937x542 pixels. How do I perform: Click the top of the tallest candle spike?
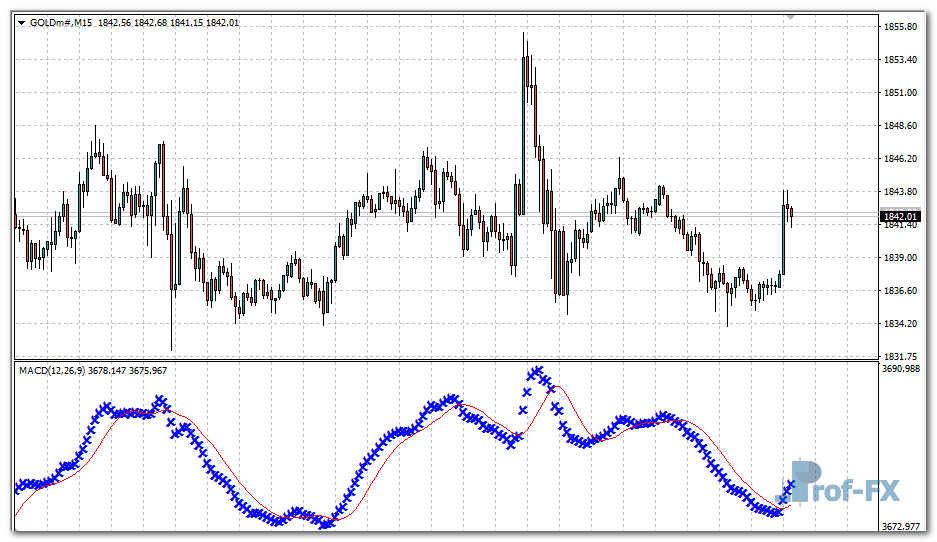click(523, 34)
